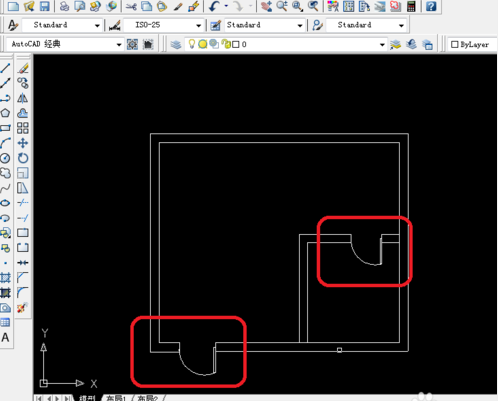The image size is (499, 401).
Task: Activate the Mirror modify tool
Action: click(x=23, y=98)
